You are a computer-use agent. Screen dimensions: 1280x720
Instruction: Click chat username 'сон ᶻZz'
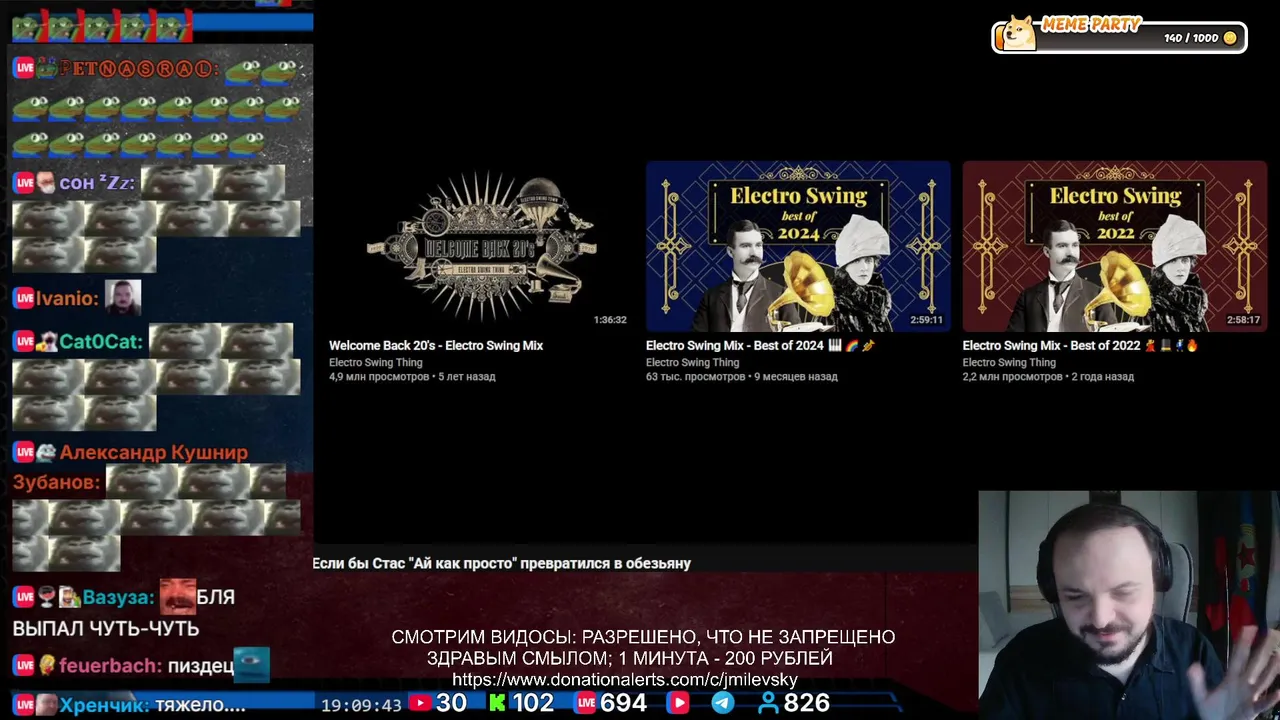[96, 183]
